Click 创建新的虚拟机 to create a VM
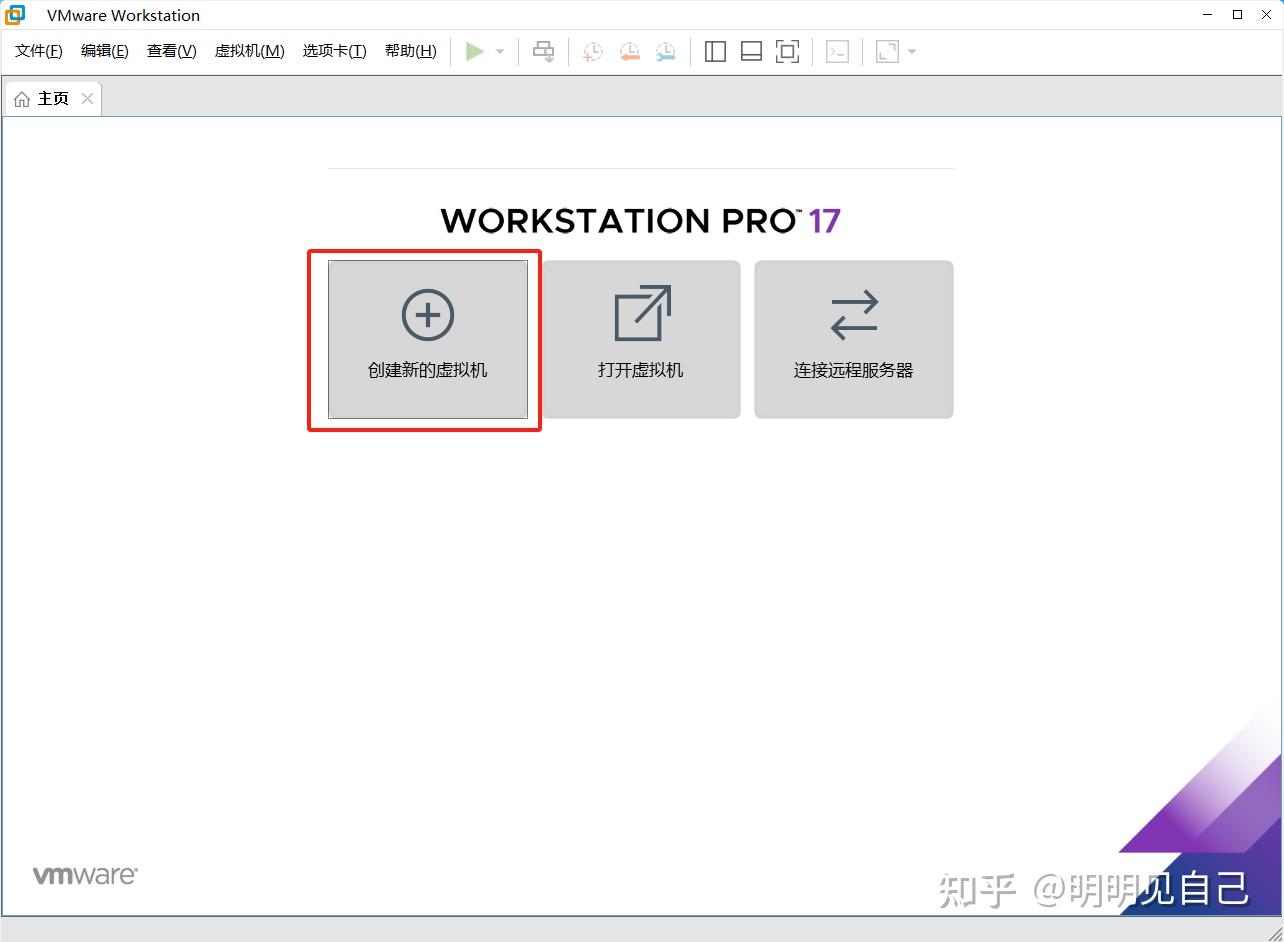Viewport: 1284px width, 942px height. coord(426,340)
